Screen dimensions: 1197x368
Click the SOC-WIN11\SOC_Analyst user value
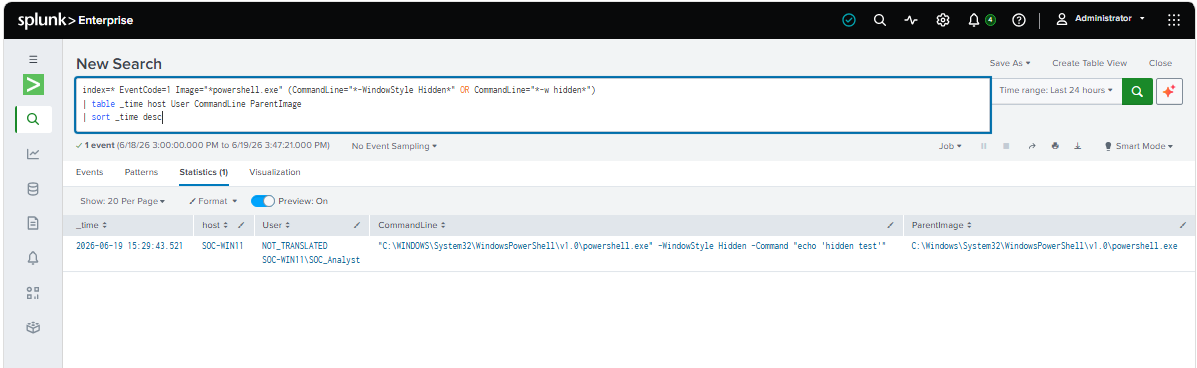311,260
